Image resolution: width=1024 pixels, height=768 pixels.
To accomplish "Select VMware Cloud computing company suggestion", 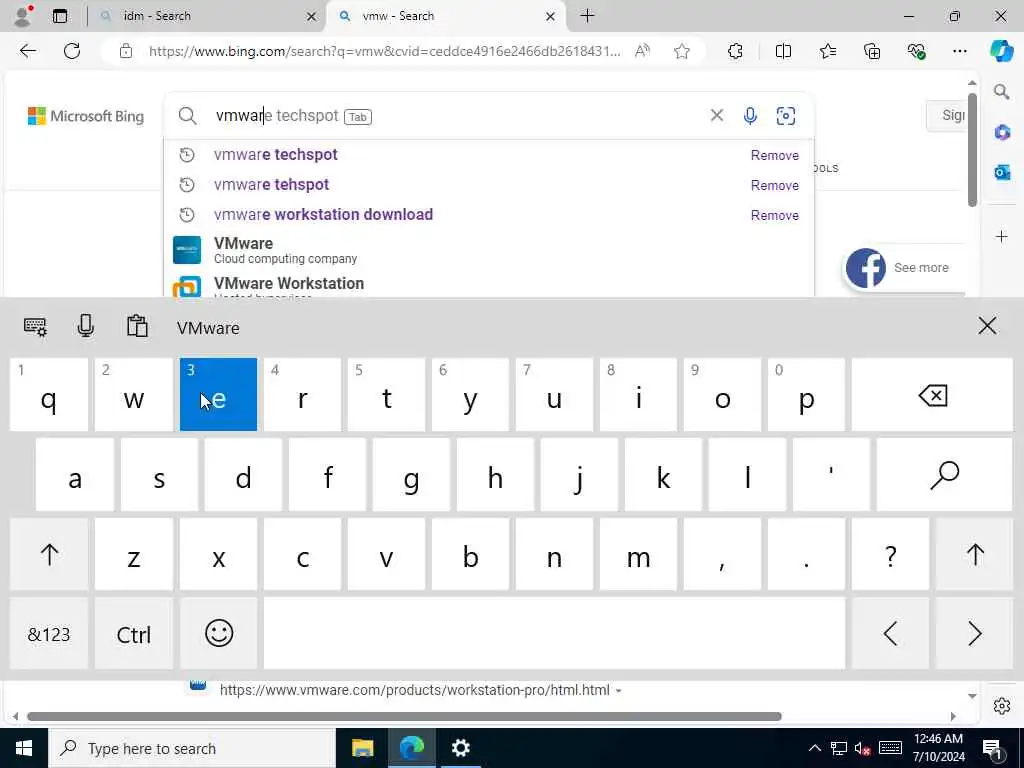I will [488, 250].
